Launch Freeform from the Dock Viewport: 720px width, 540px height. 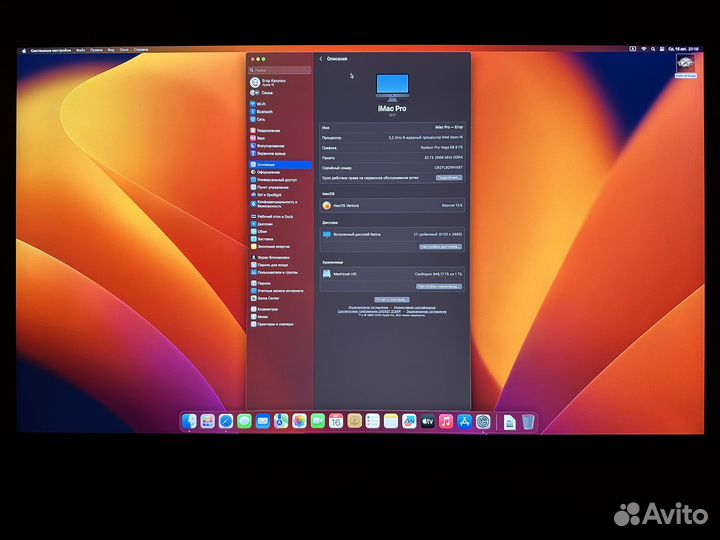click(409, 422)
